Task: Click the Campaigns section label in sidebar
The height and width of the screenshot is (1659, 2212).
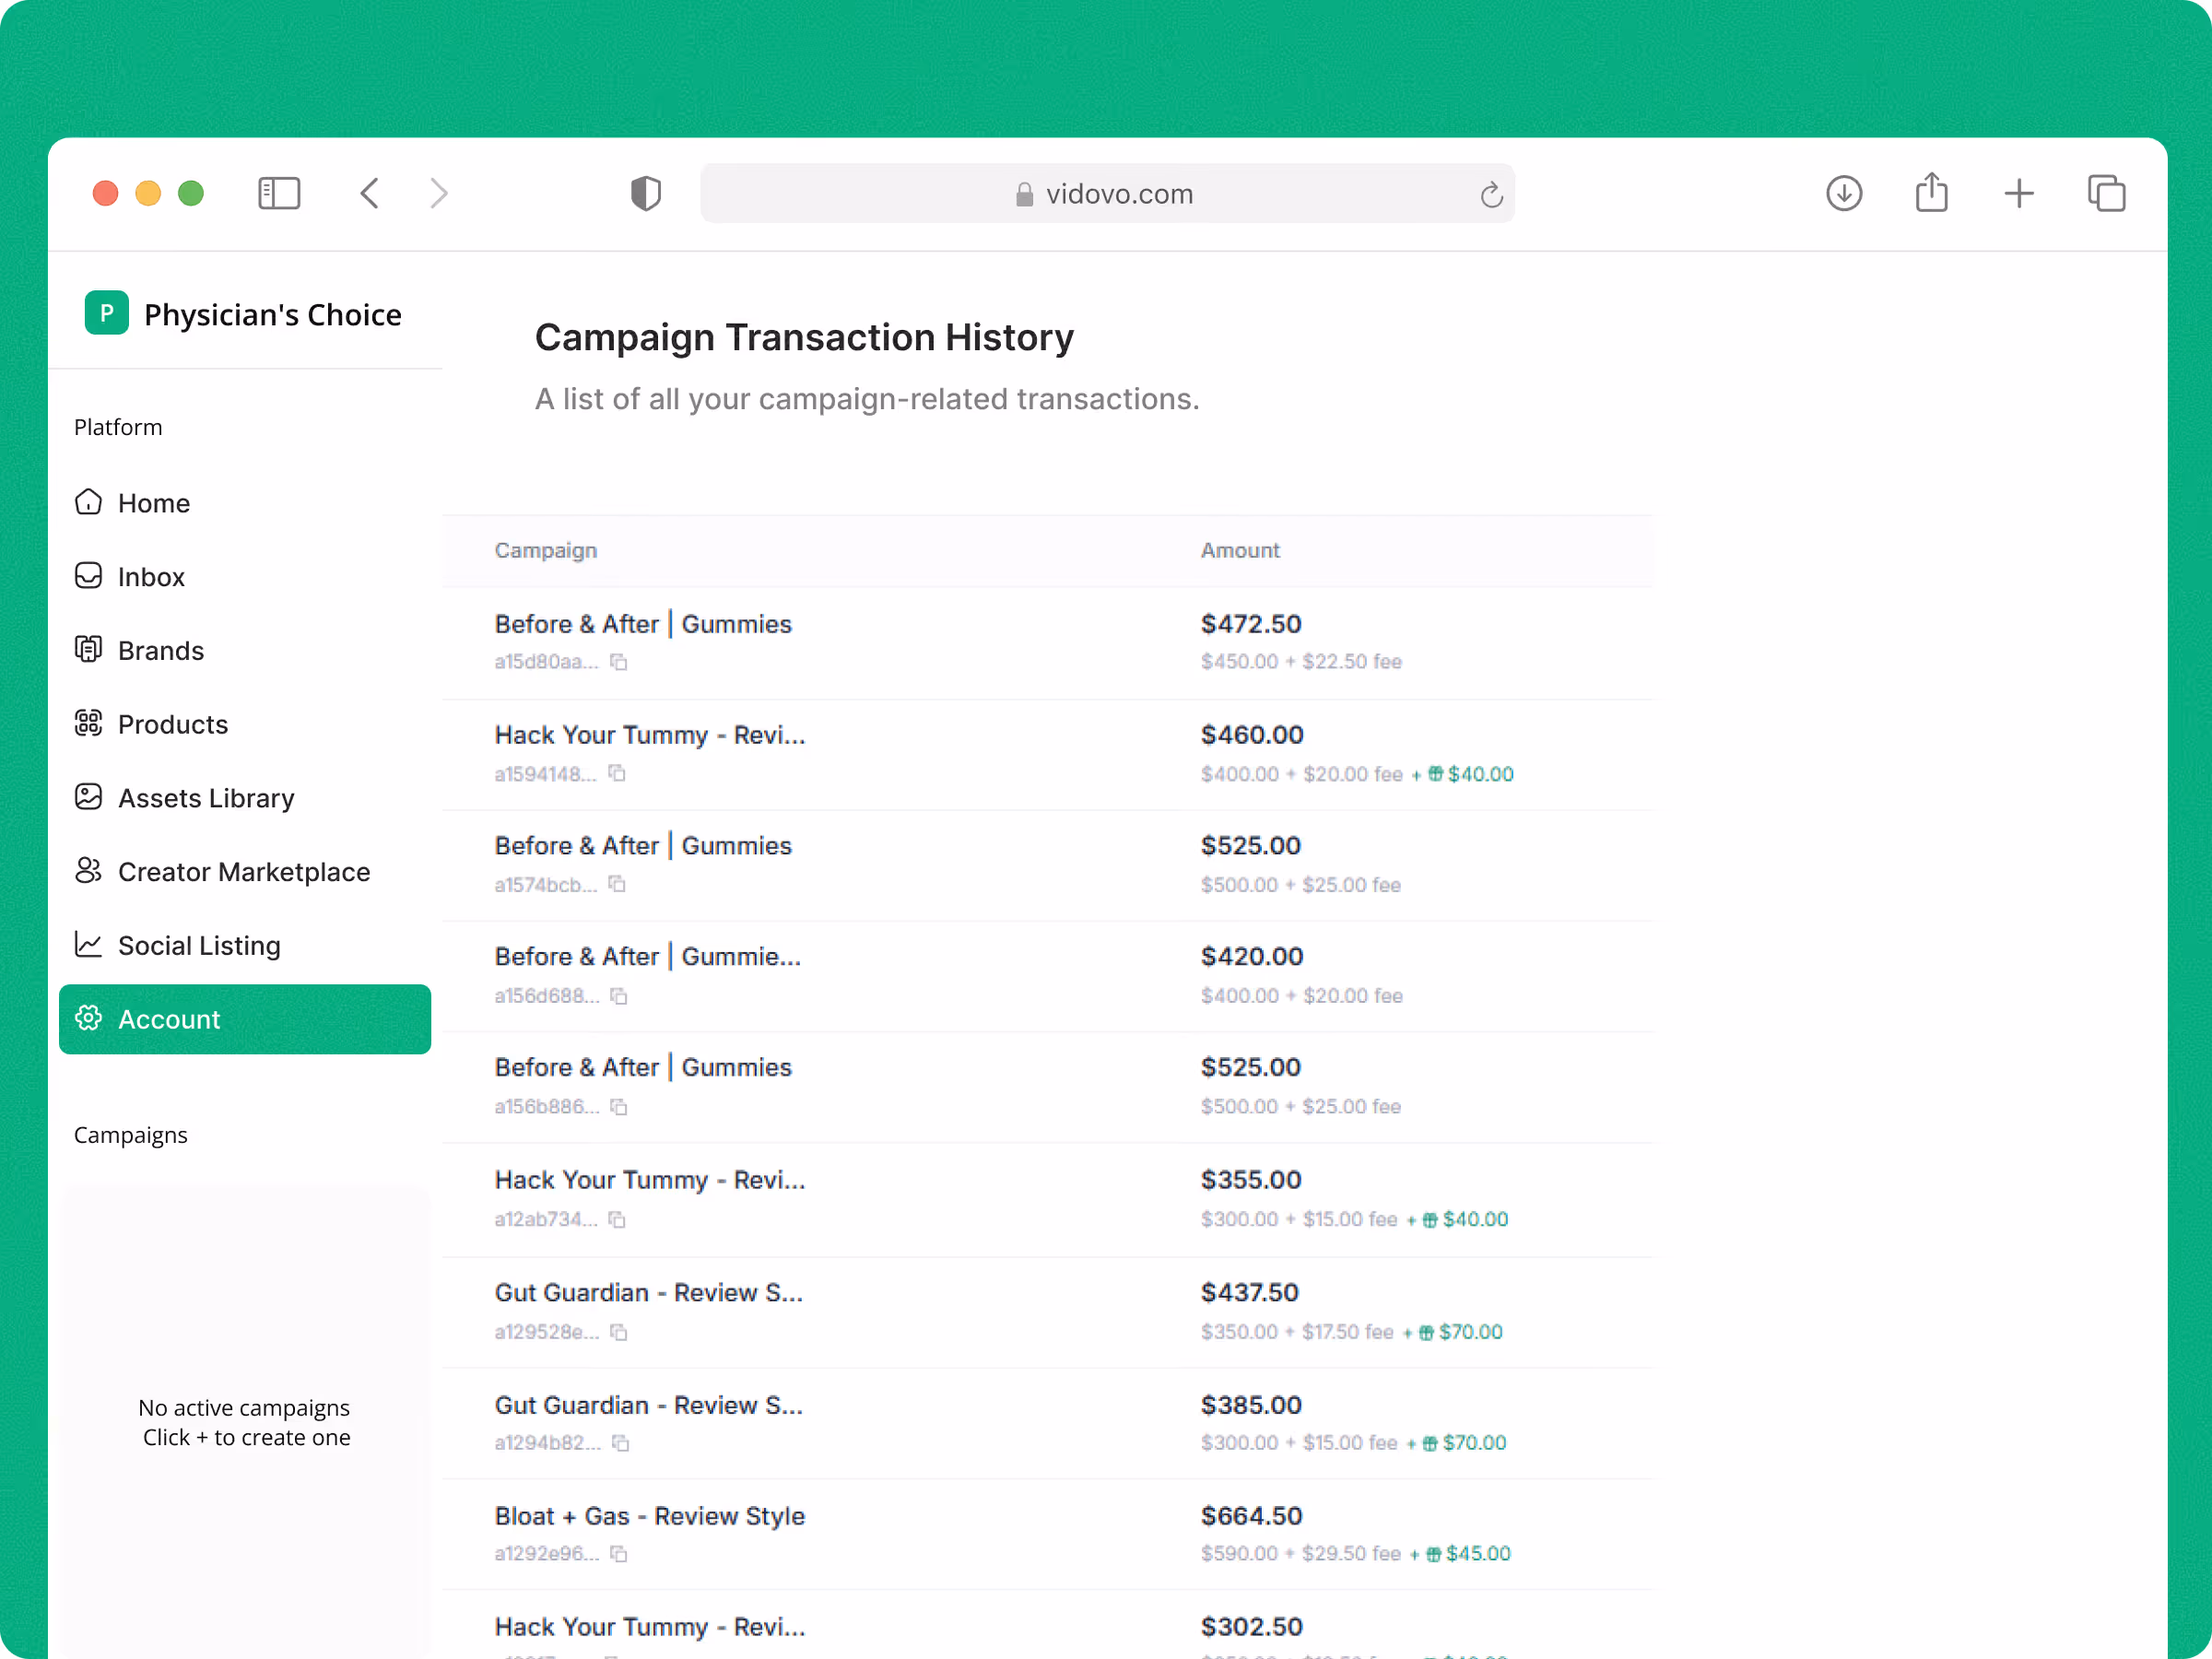Action: 131,1135
